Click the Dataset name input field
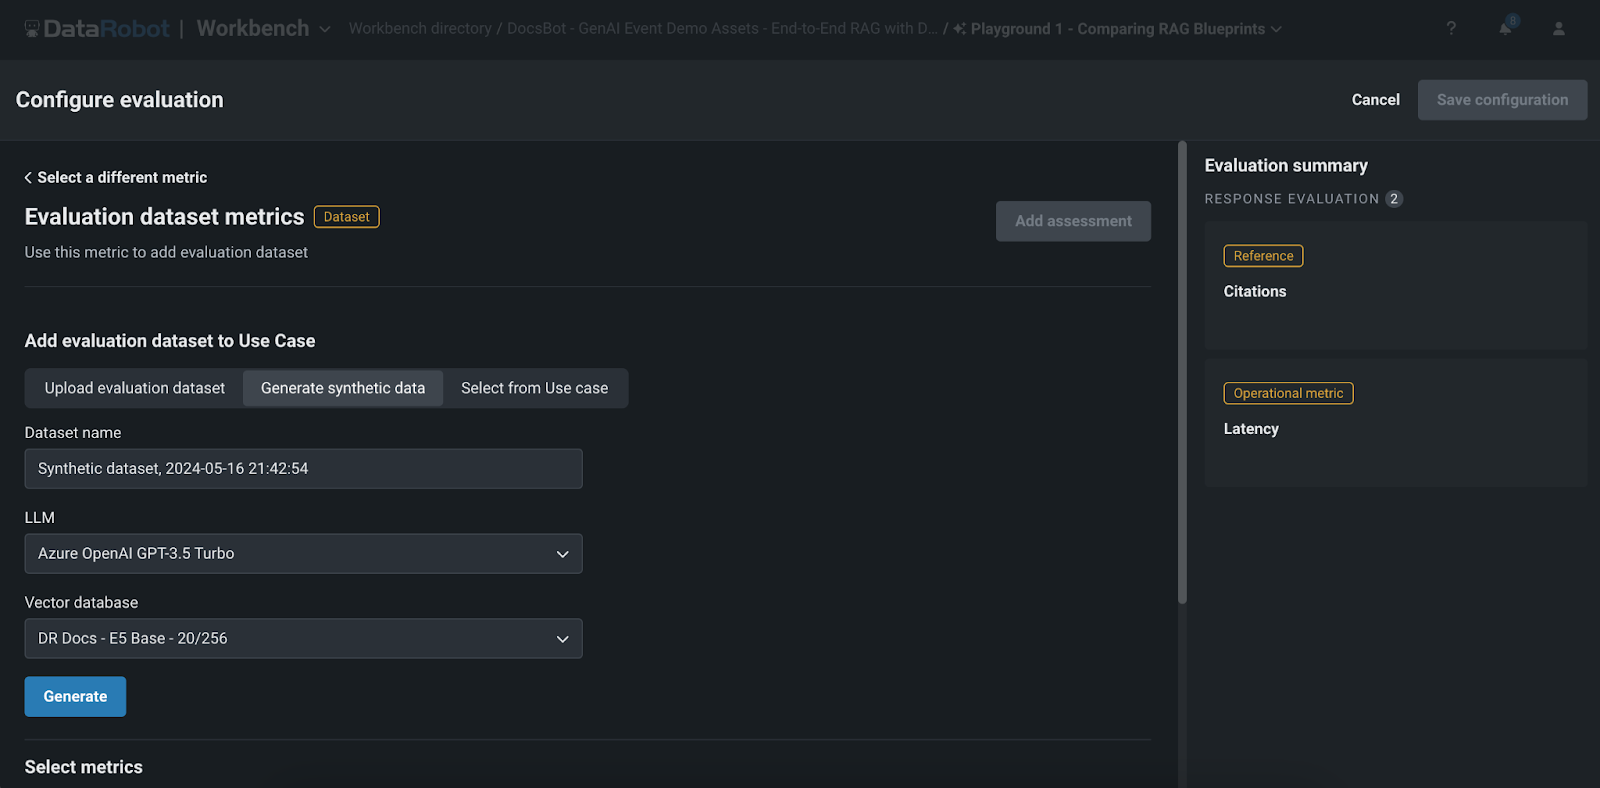1600x788 pixels. (x=303, y=469)
